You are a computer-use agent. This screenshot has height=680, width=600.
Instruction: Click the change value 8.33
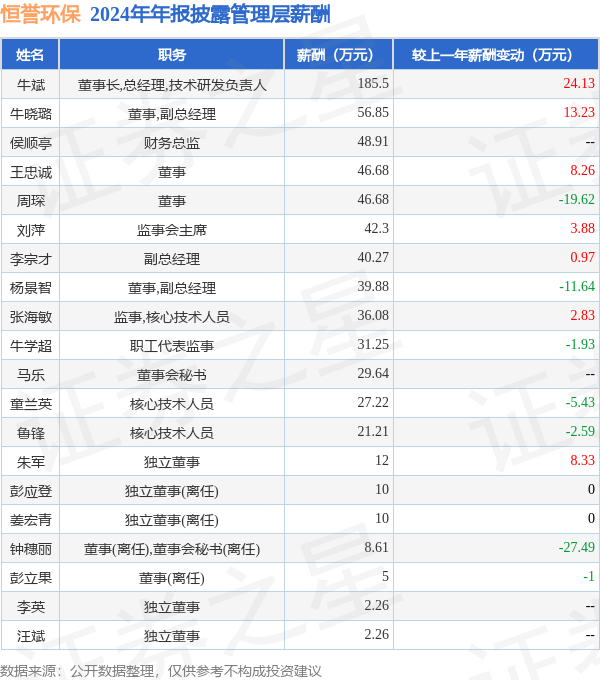pyautogui.click(x=582, y=461)
